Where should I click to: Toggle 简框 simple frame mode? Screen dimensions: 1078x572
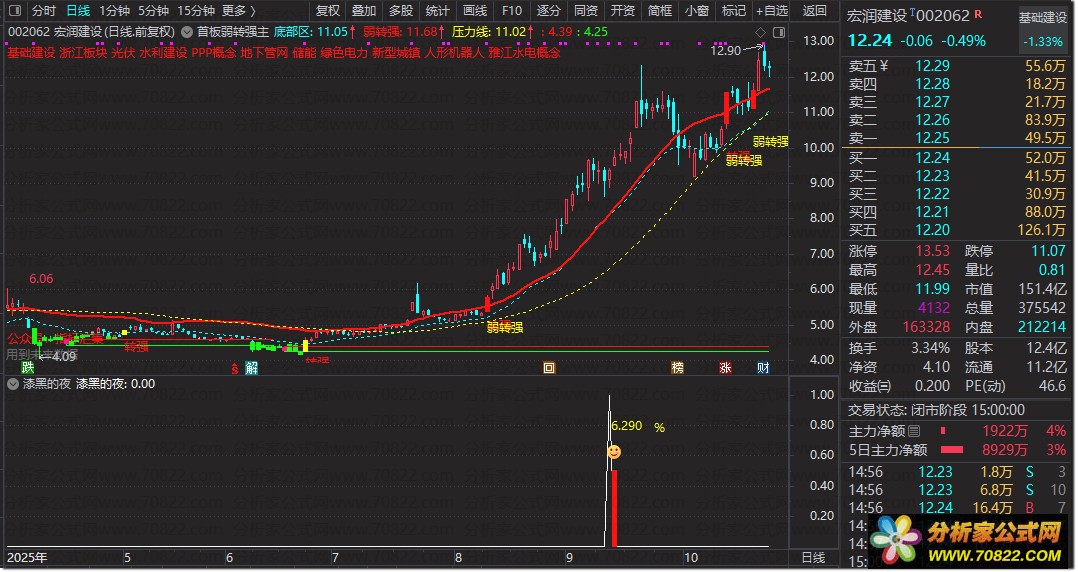click(x=660, y=11)
